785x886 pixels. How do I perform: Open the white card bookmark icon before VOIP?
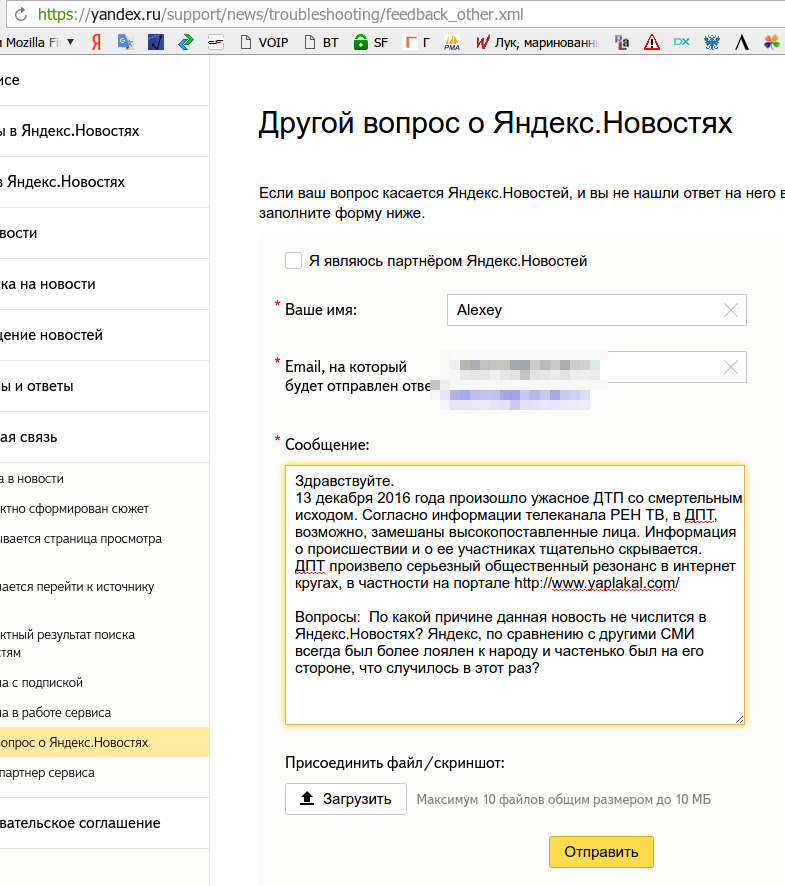point(215,42)
